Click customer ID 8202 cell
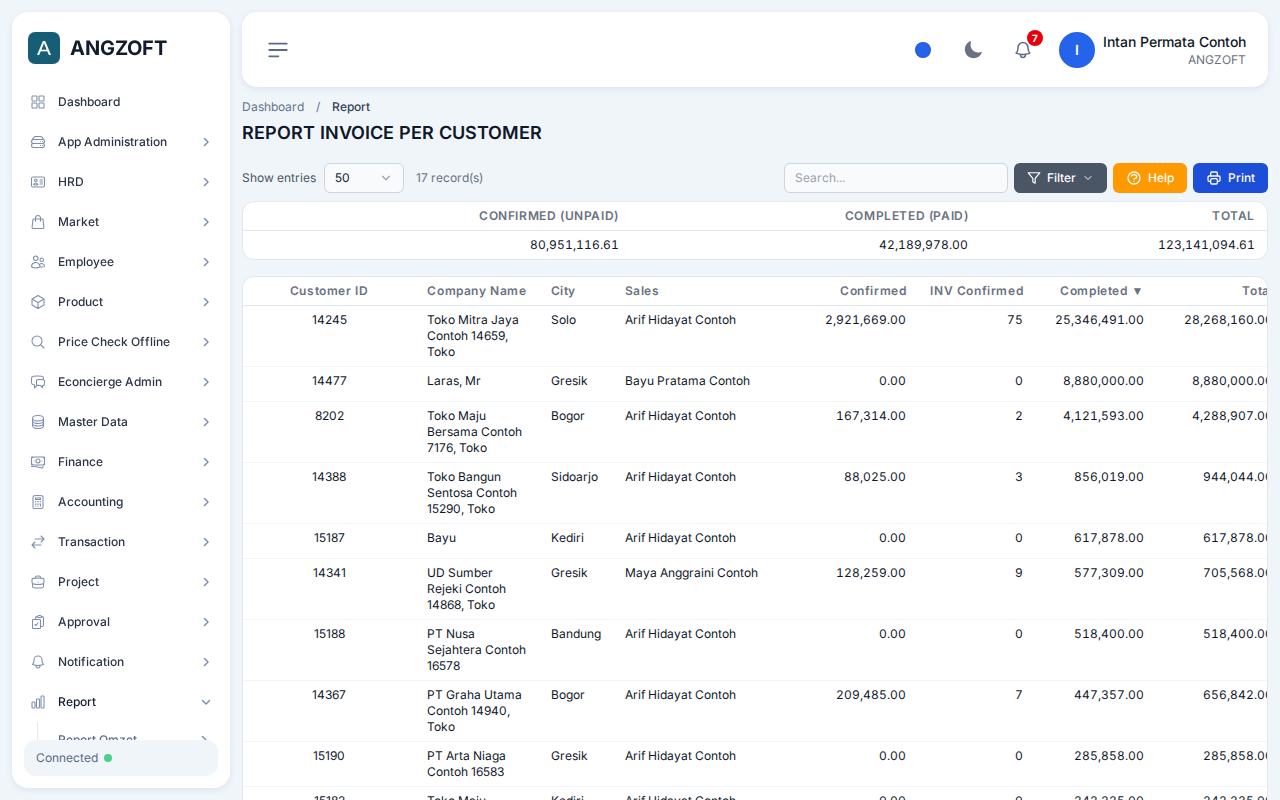Viewport: 1280px width, 800px height. [x=329, y=416]
